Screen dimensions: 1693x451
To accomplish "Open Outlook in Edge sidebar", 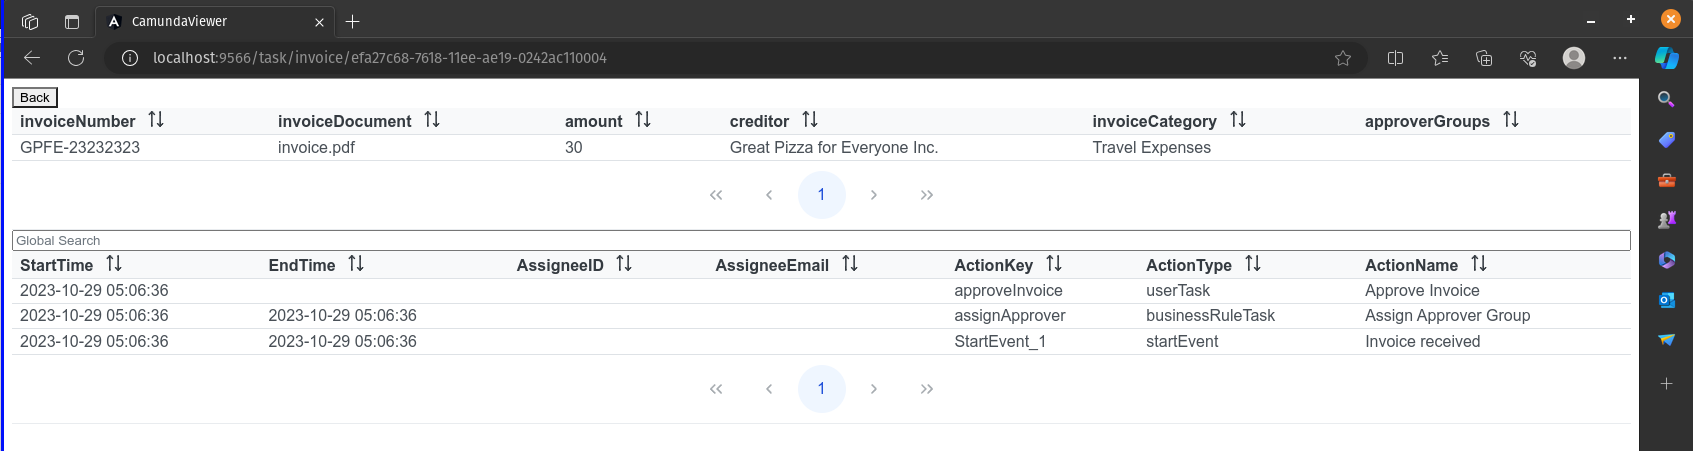I will click(1666, 300).
